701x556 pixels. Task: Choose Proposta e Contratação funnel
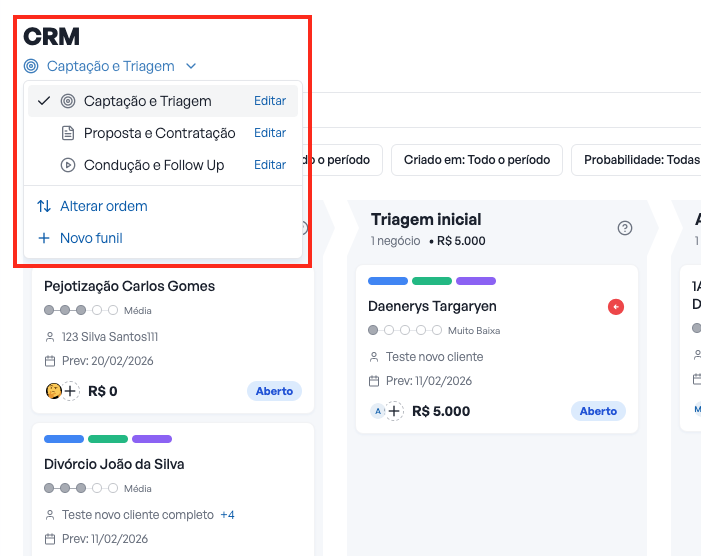(x=159, y=133)
